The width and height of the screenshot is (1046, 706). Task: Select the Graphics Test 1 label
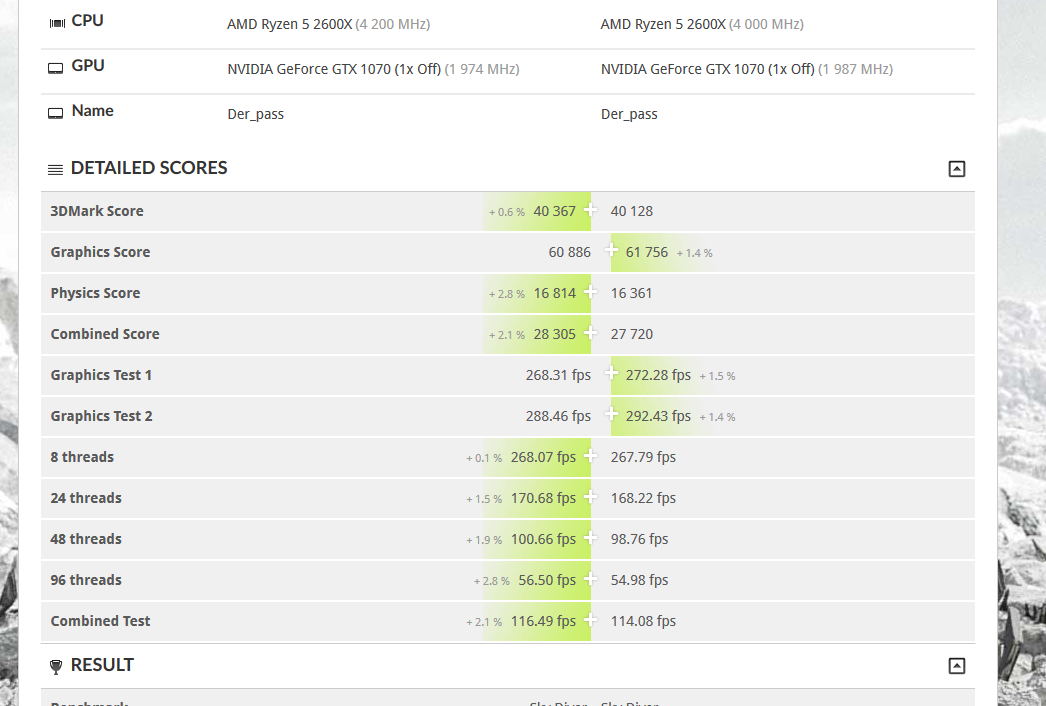(x=101, y=376)
